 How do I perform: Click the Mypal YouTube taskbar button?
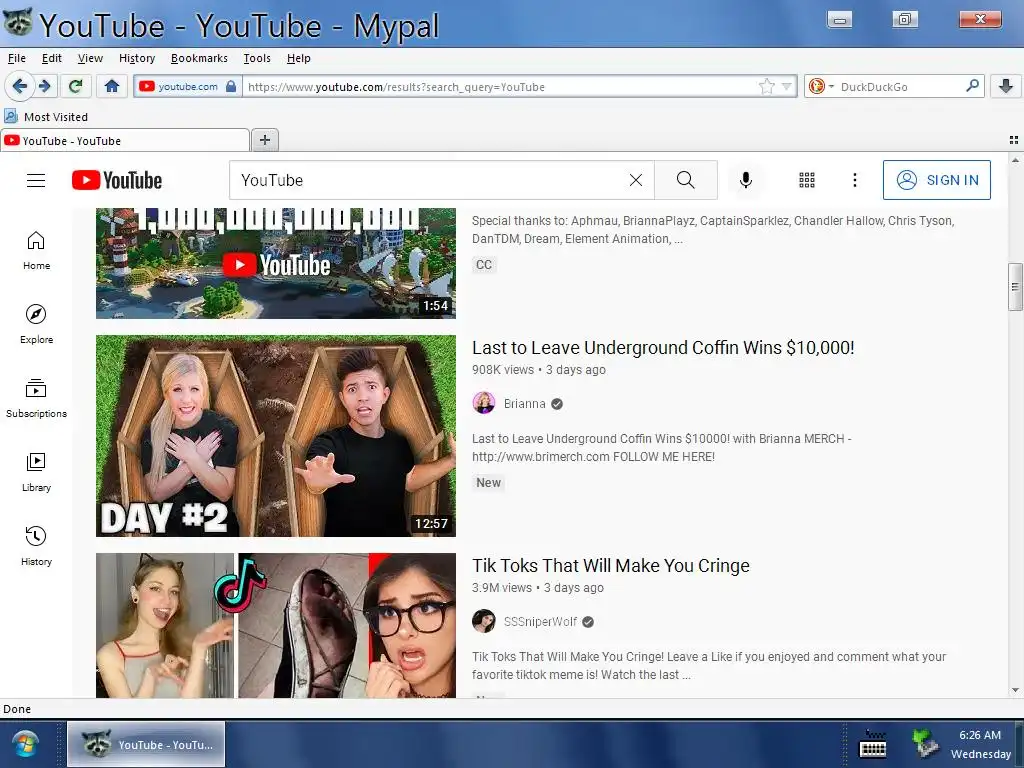[x=146, y=744]
